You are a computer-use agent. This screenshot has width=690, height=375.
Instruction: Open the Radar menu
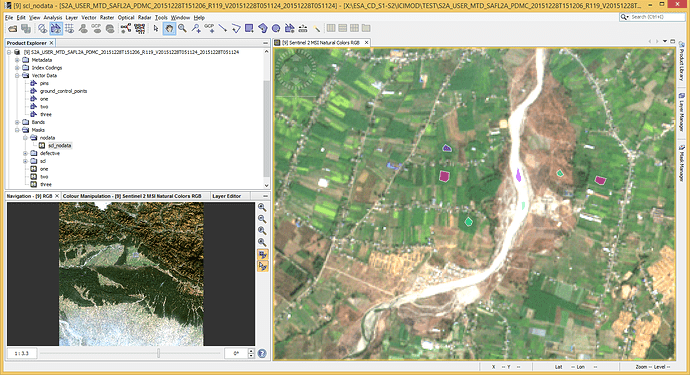[x=144, y=18]
